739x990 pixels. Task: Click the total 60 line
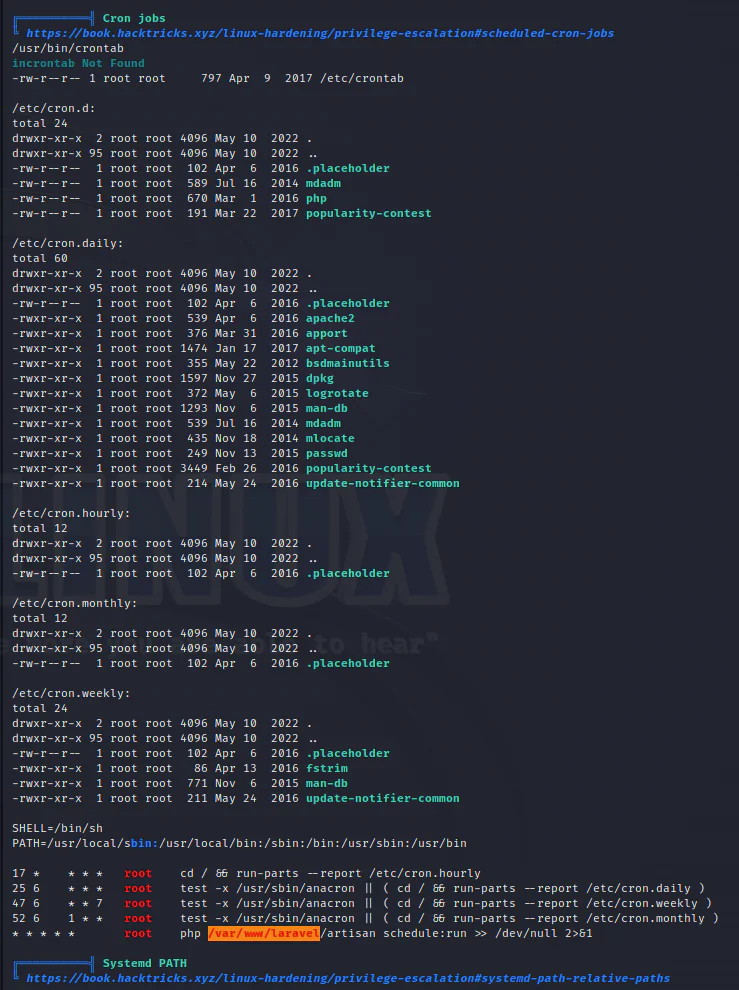coord(40,258)
